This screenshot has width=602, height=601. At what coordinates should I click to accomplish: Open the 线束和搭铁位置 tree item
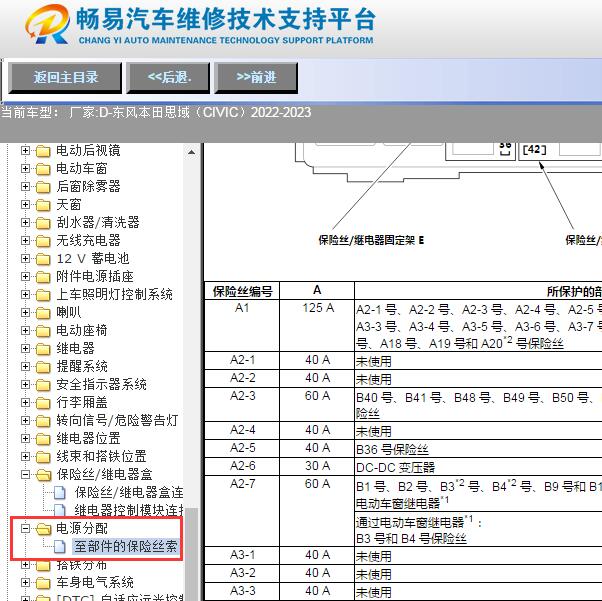click(x=101, y=457)
